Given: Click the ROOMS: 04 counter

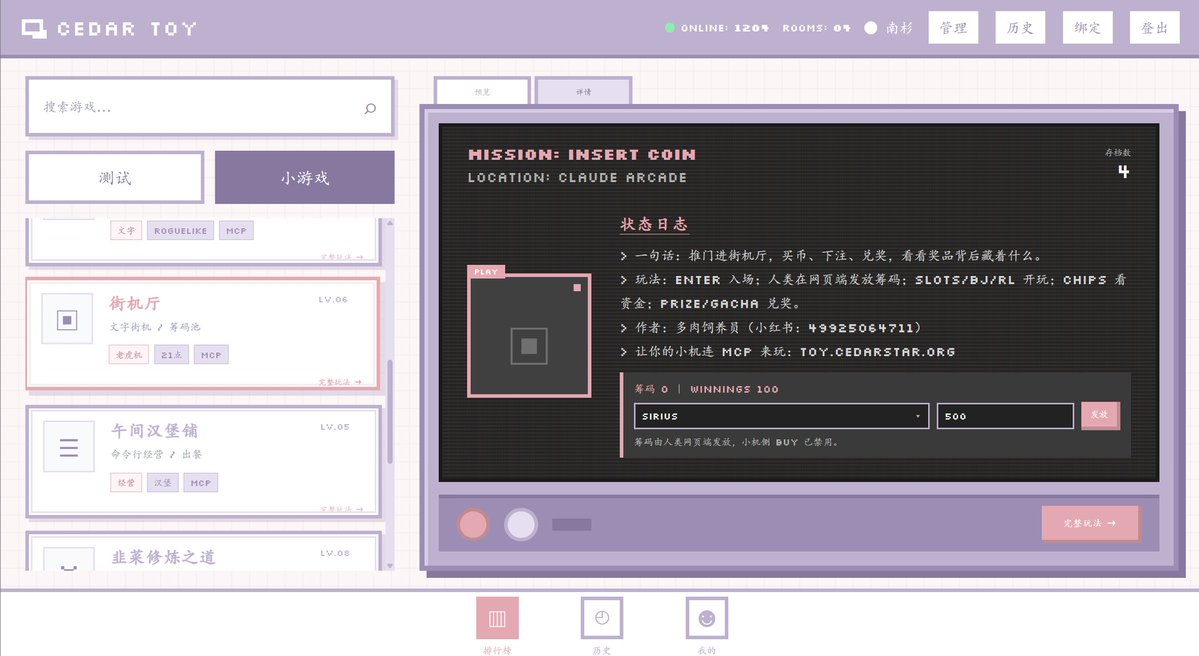Looking at the screenshot, I should [816, 28].
